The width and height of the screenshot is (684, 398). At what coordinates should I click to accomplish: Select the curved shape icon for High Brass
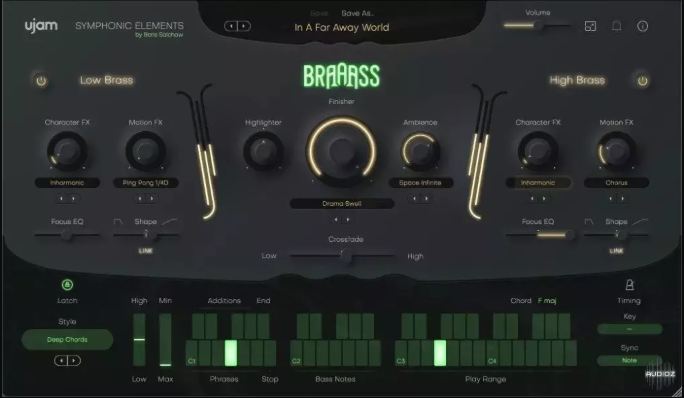[640, 222]
